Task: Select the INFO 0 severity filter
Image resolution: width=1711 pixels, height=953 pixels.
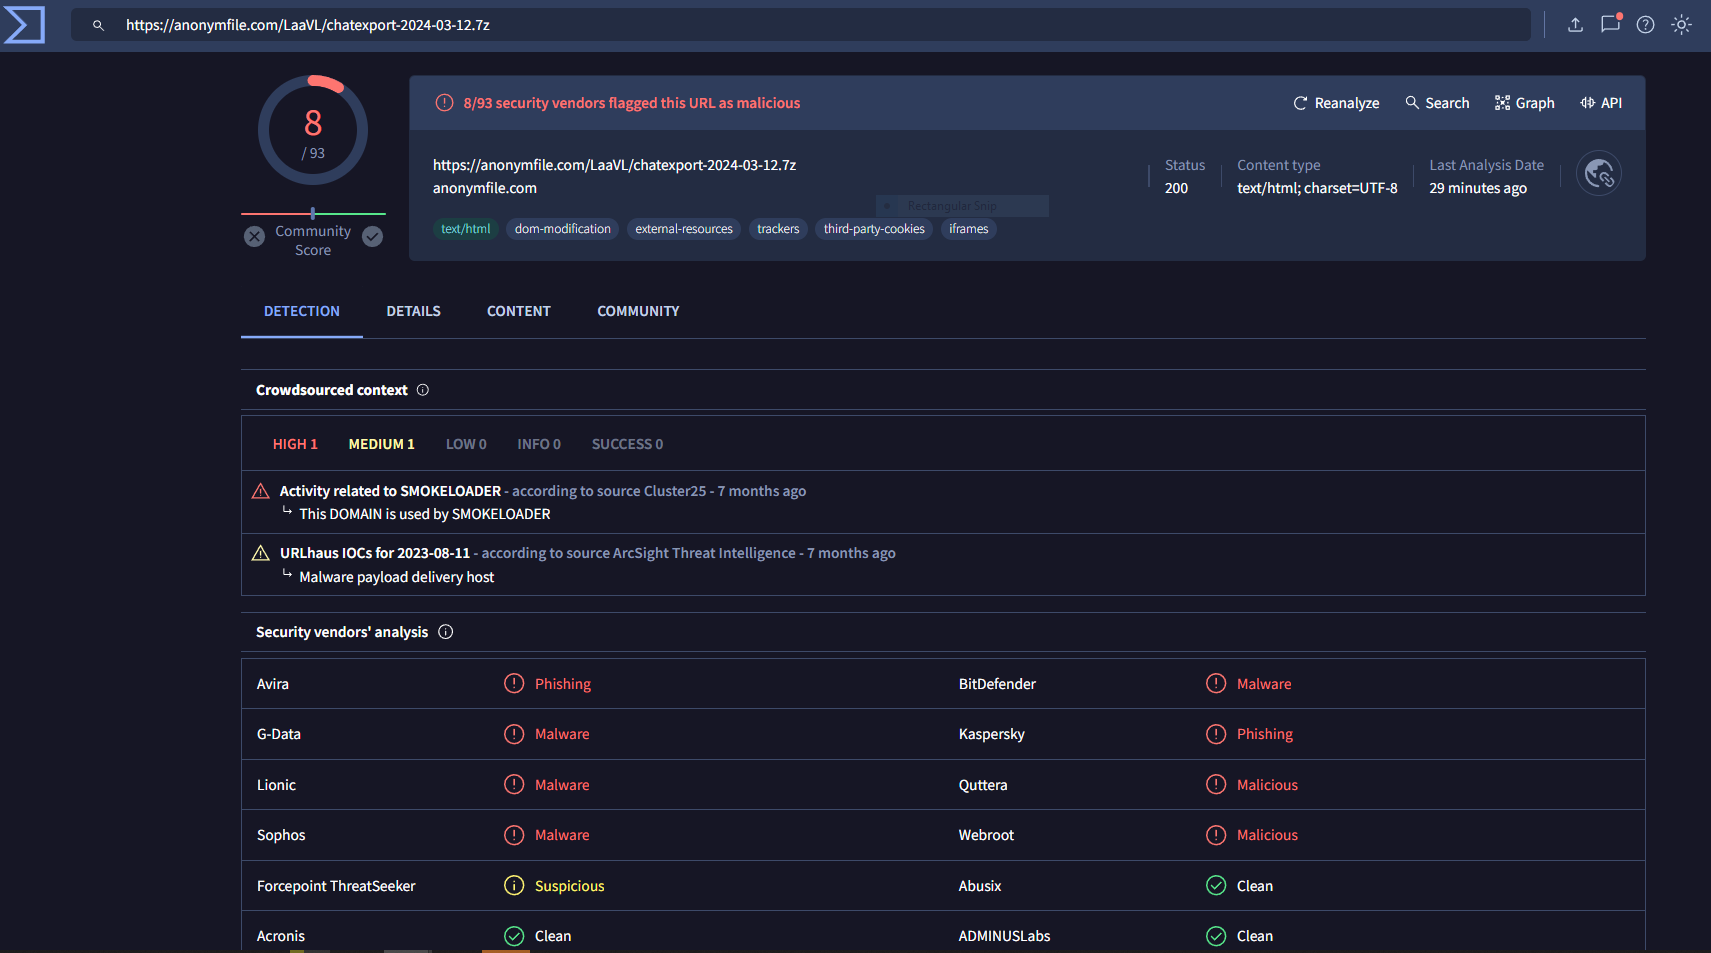Action: 539,444
